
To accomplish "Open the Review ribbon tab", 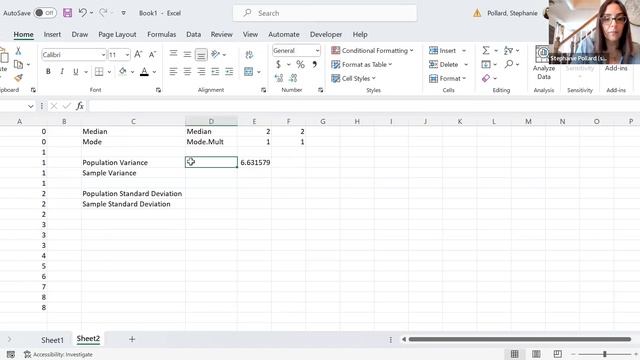I will pos(222,35).
